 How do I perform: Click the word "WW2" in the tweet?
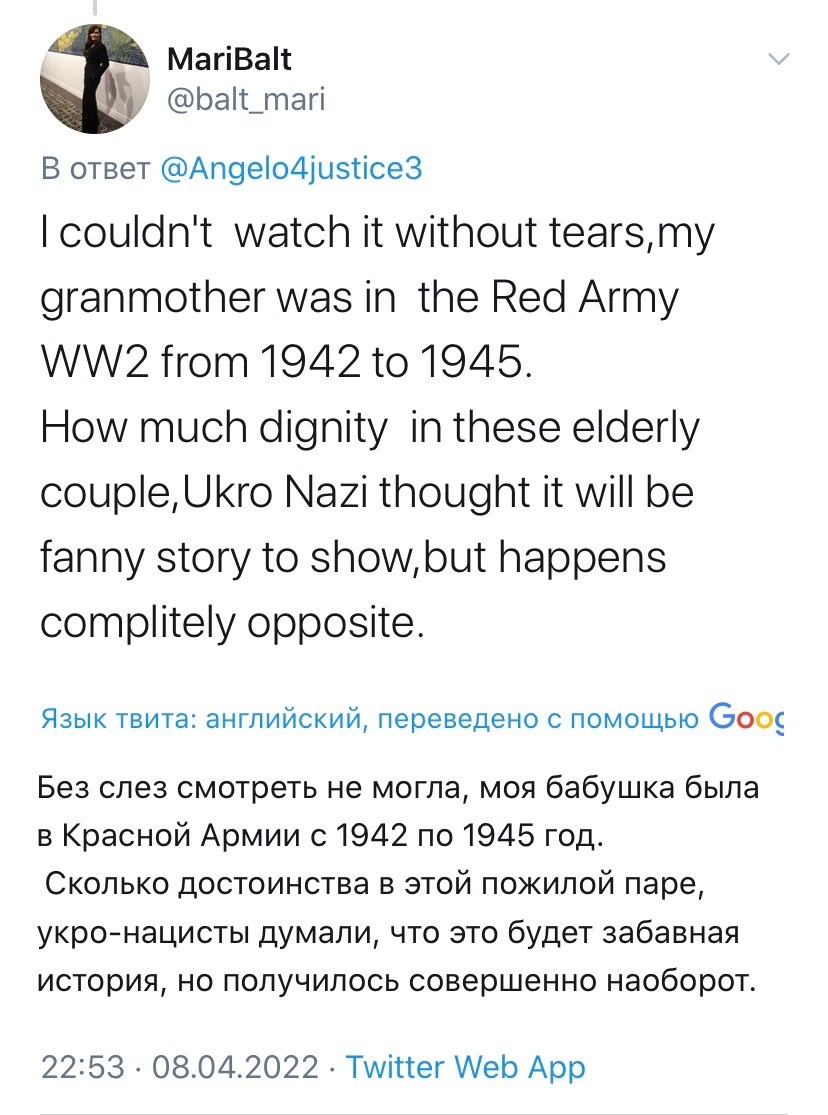(x=95, y=363)
